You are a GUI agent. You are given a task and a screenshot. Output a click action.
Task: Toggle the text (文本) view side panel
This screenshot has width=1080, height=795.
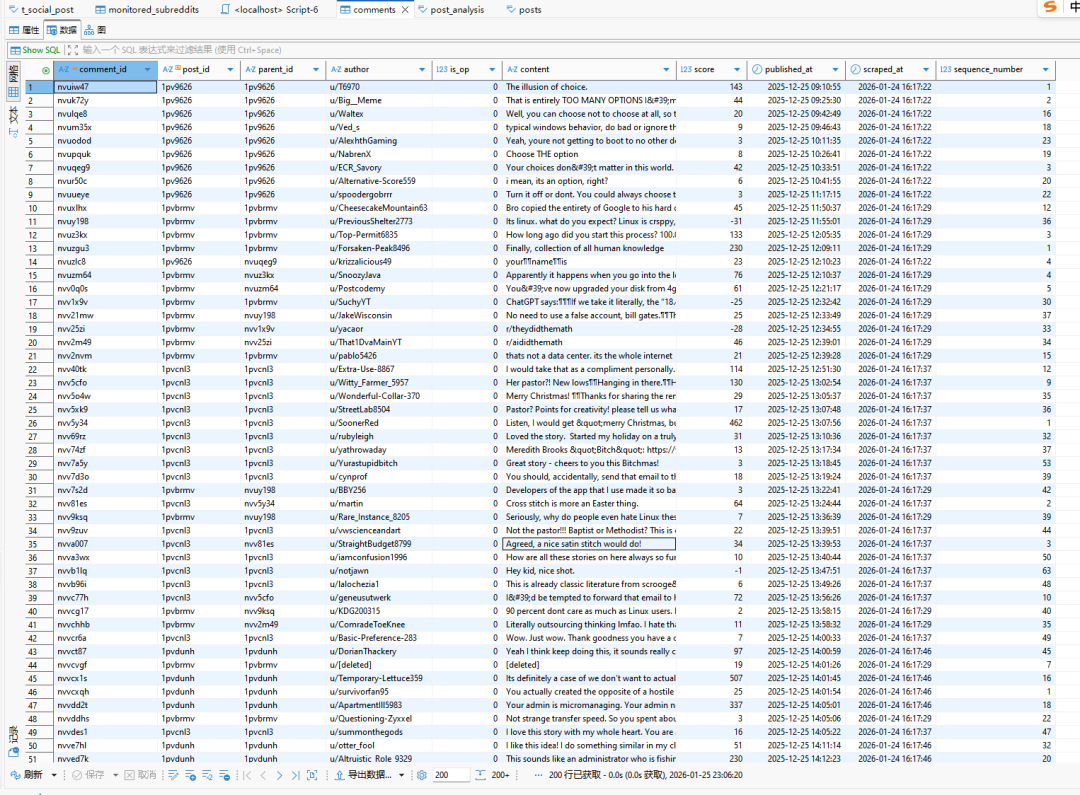pyautogui.click(x=13, y=115)
